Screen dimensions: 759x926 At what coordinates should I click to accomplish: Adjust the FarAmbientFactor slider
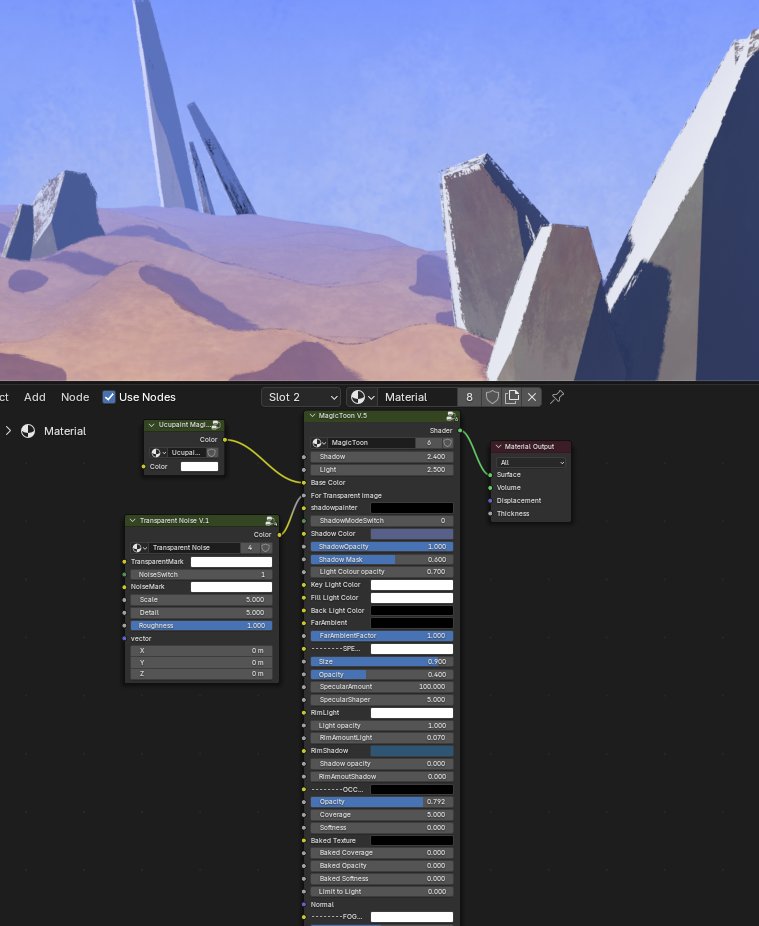pyautogui.click(x=382, y=636)
